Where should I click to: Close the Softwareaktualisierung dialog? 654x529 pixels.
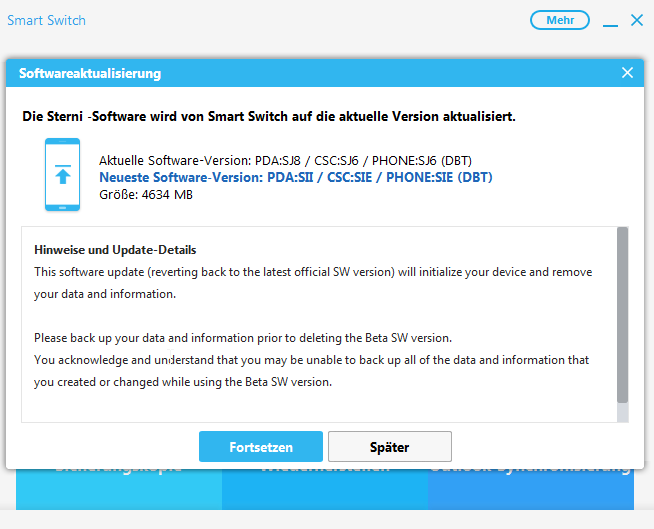coord(627,73)
